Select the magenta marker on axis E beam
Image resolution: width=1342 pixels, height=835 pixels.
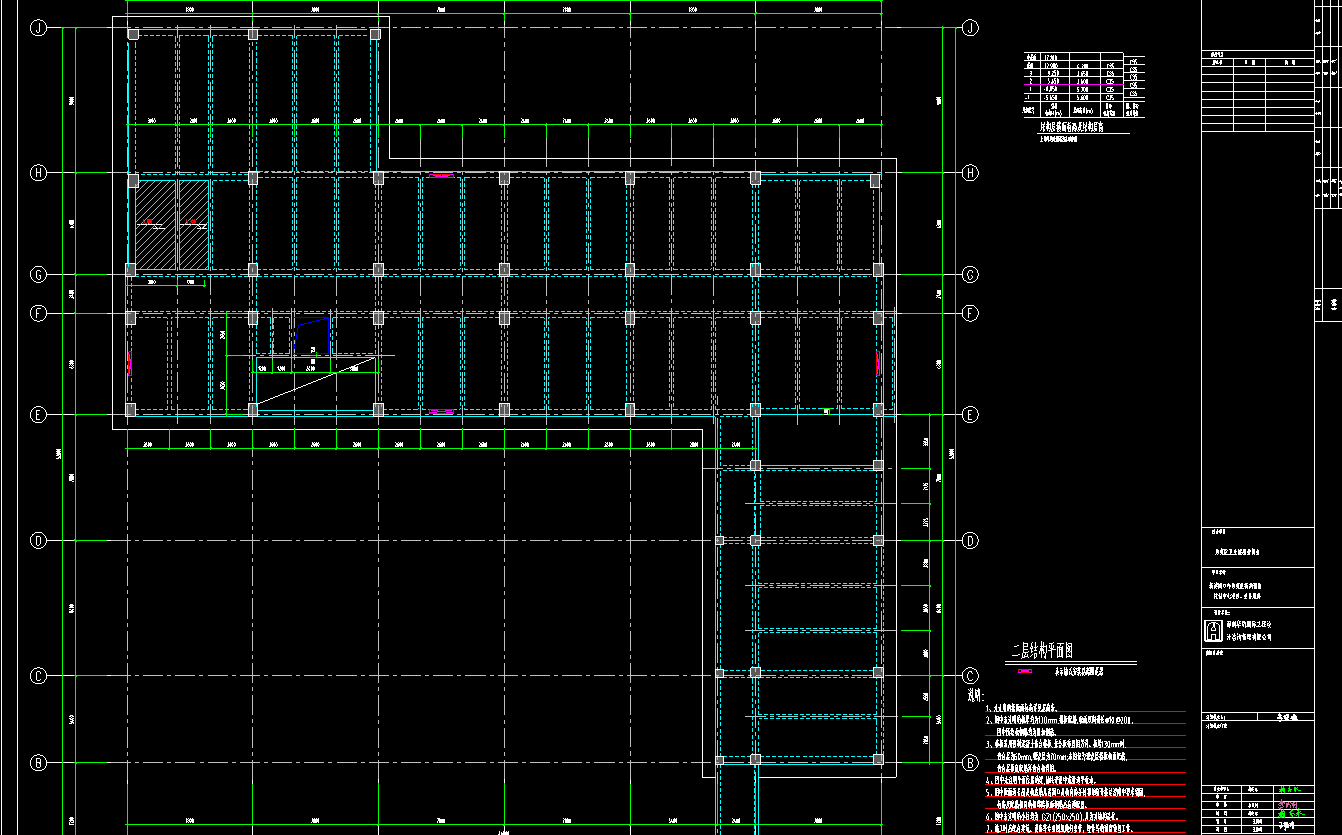(441, 411)
